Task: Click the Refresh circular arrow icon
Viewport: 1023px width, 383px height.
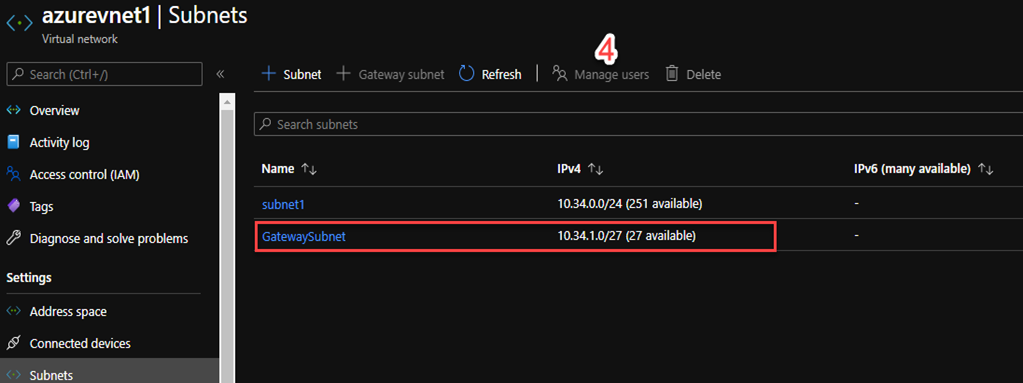Action: (x=466, y=74)
